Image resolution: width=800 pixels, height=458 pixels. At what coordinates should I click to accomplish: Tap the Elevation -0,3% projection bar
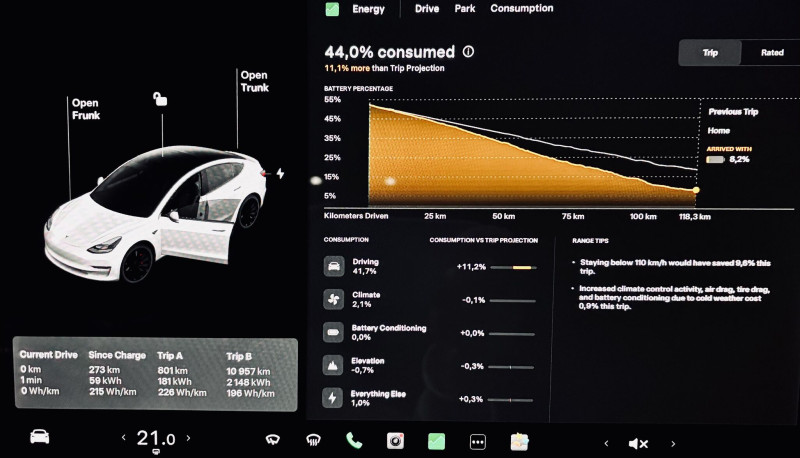(511, 367)
